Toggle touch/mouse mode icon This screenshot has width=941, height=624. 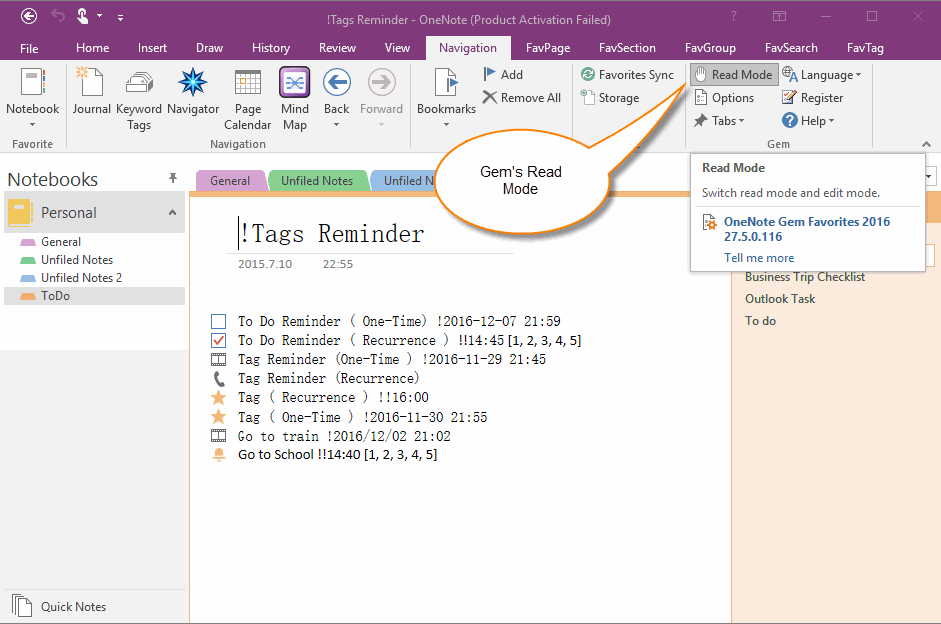click(82, 16)
